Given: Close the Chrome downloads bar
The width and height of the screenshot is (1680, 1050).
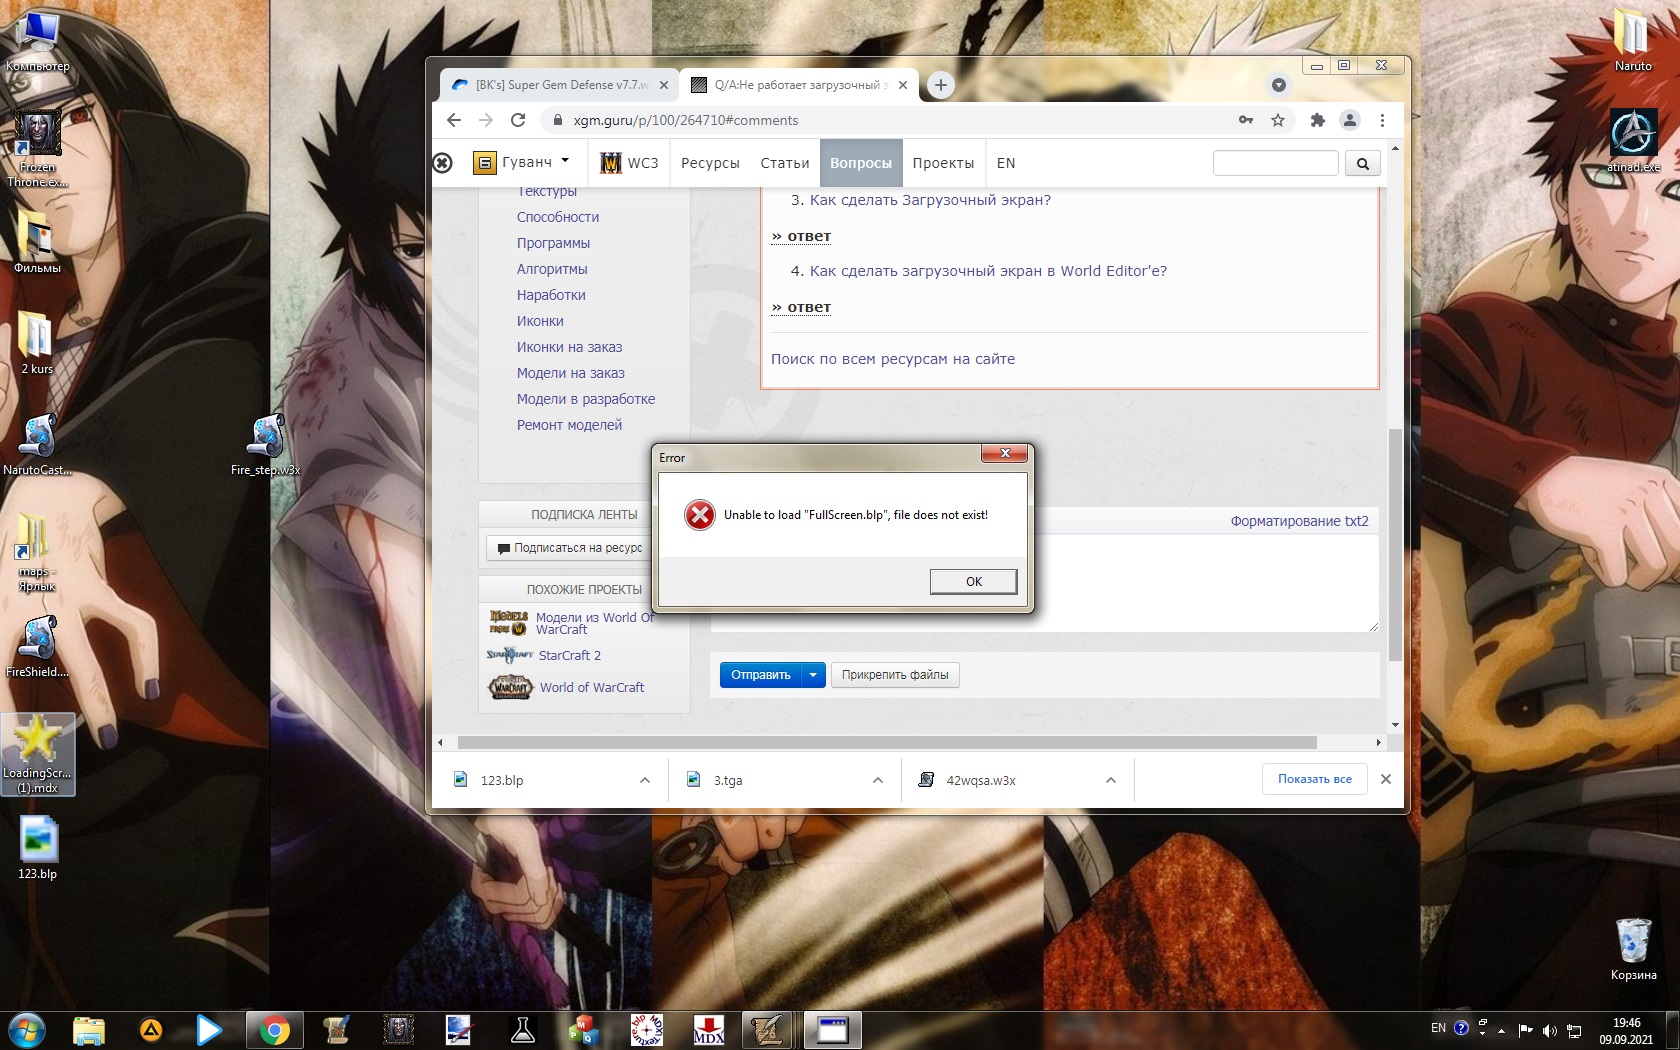Looking at the screenshot, I should [x=1386, y=779].
